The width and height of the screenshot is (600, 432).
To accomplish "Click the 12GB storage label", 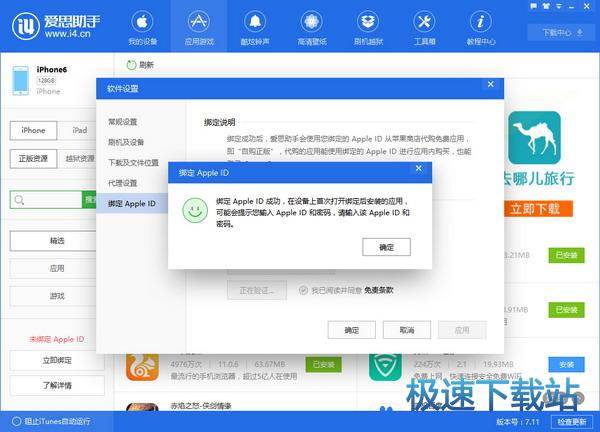I will coord(46,81).
